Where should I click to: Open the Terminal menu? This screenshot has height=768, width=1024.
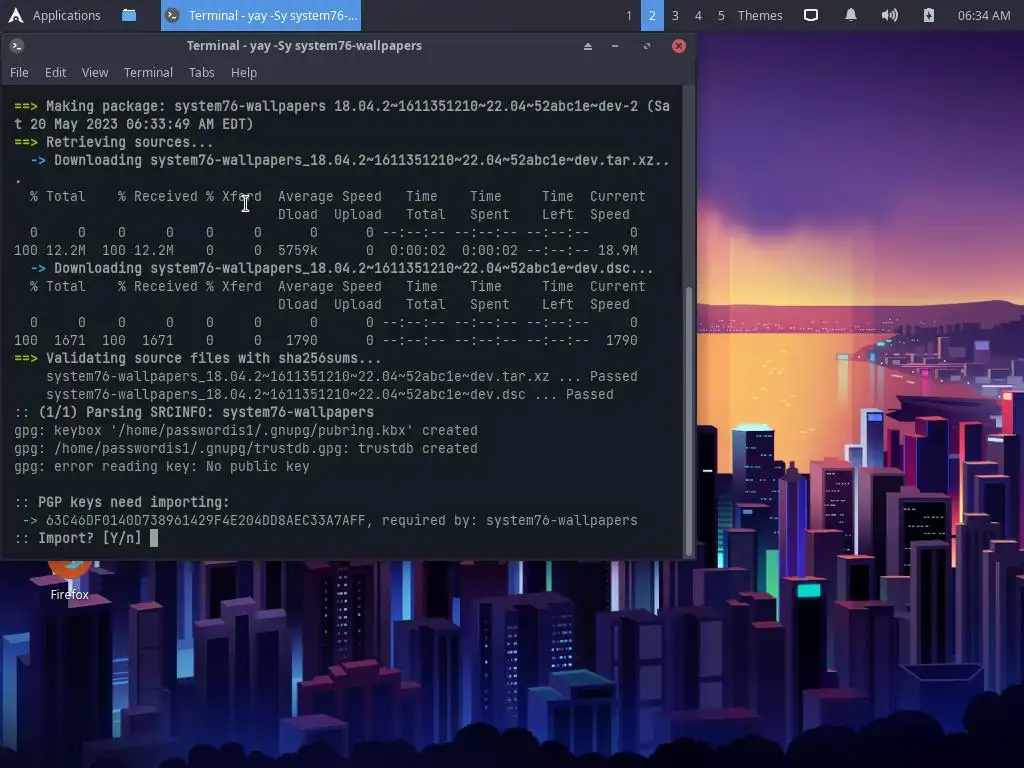(x=148, y=72)
